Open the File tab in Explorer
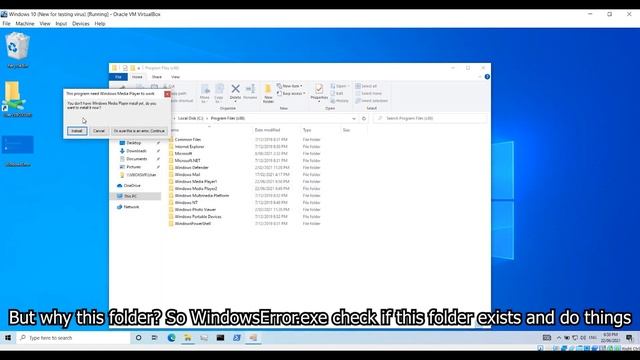 pos(118,77)
